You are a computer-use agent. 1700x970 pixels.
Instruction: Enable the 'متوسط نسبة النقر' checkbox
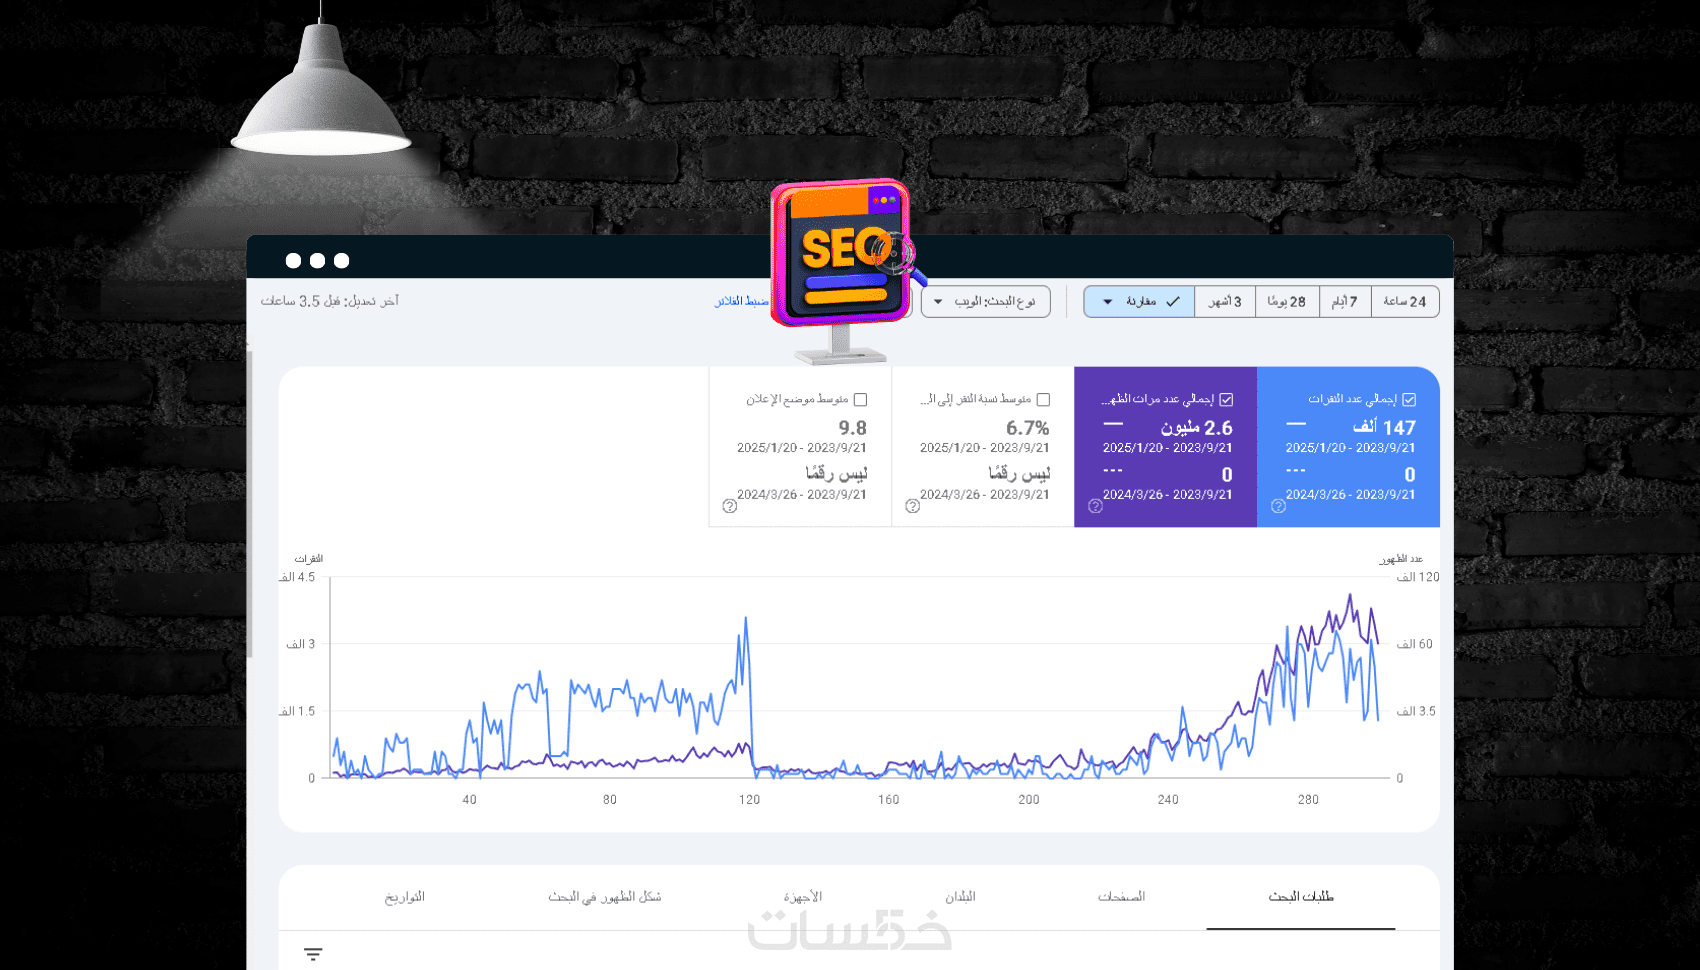(1043, 399)
